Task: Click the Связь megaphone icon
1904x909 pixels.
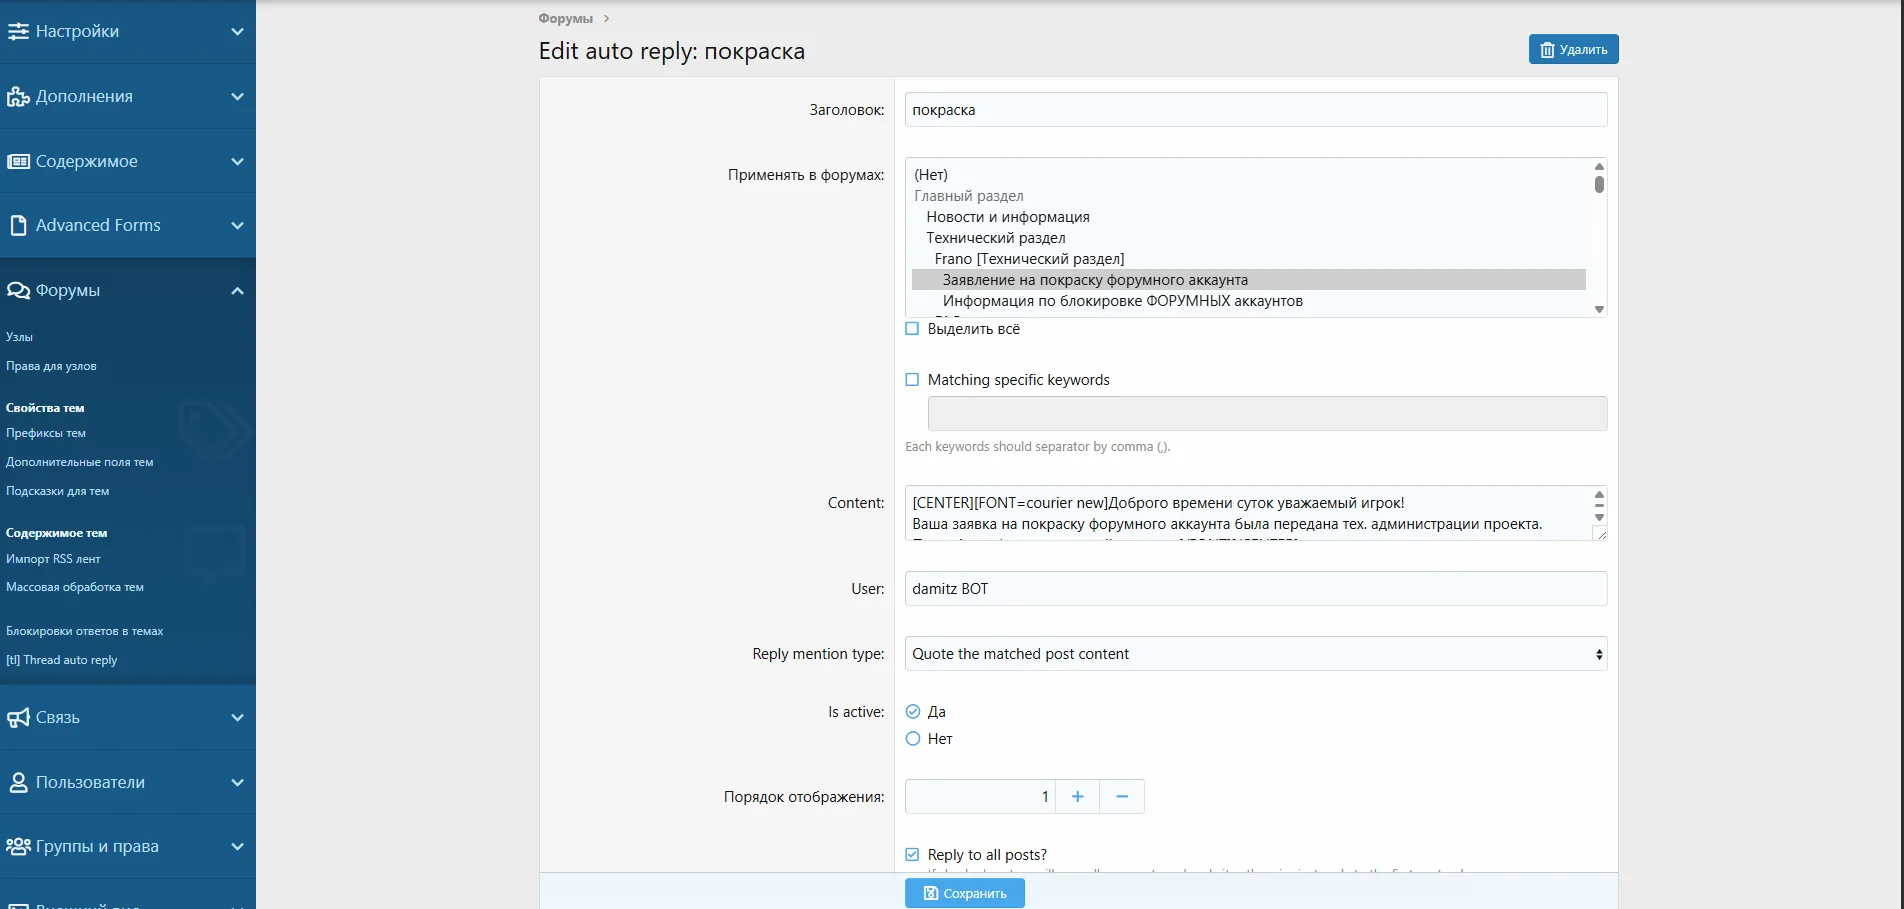Action: 18,718
